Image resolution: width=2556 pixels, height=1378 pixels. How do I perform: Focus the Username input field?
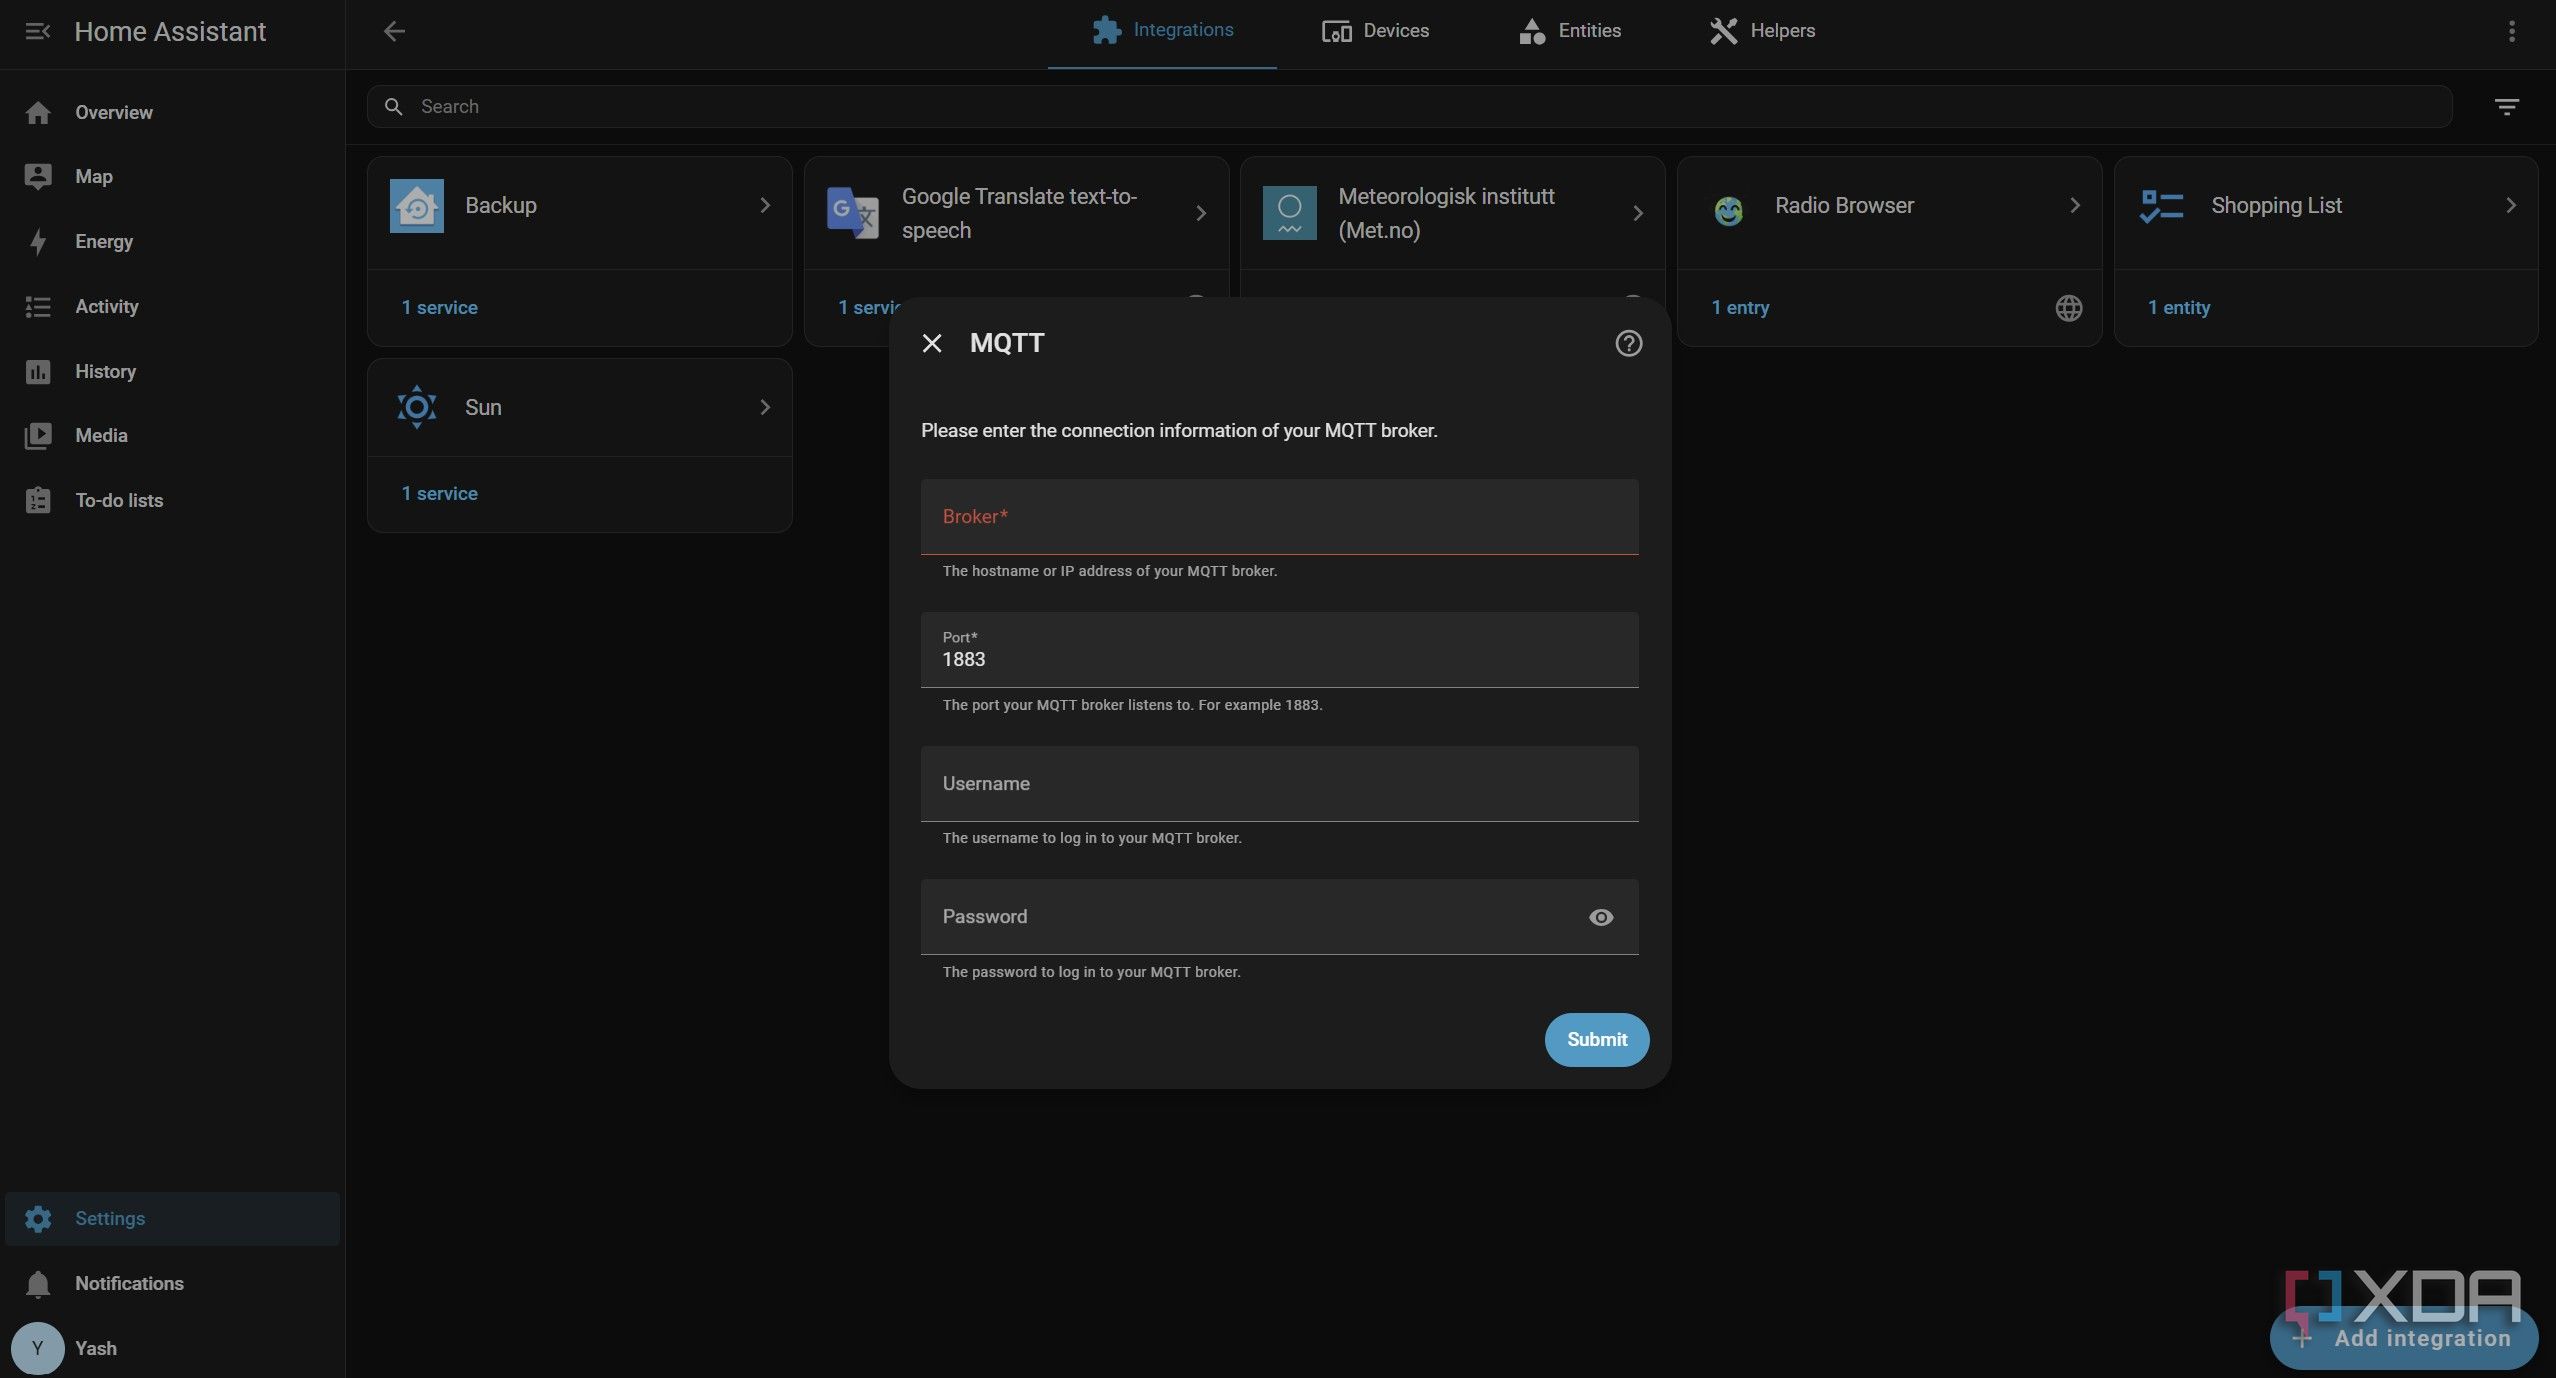coord(1279,784)
